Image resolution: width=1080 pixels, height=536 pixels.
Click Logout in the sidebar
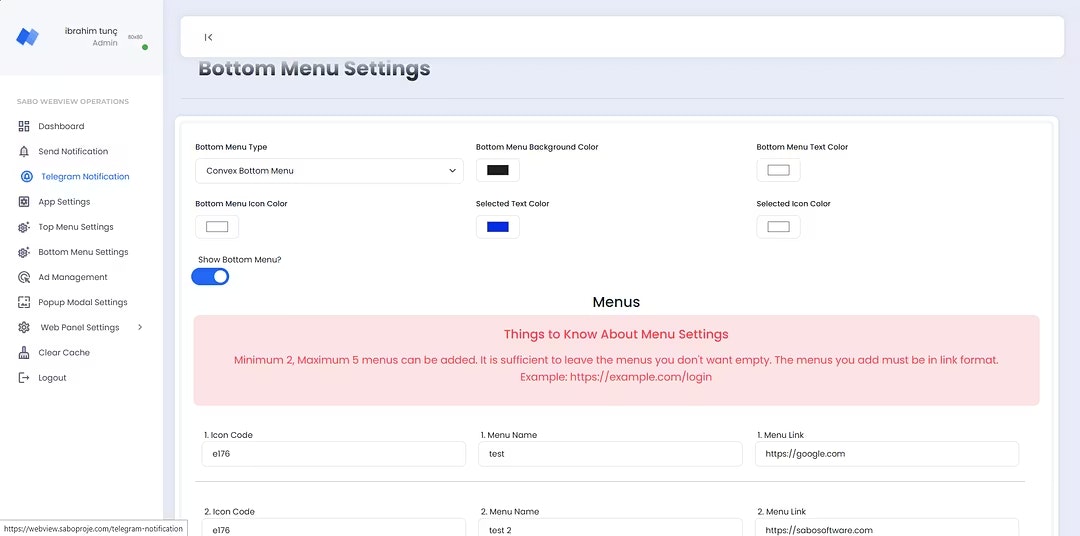[x=52, y=378]
